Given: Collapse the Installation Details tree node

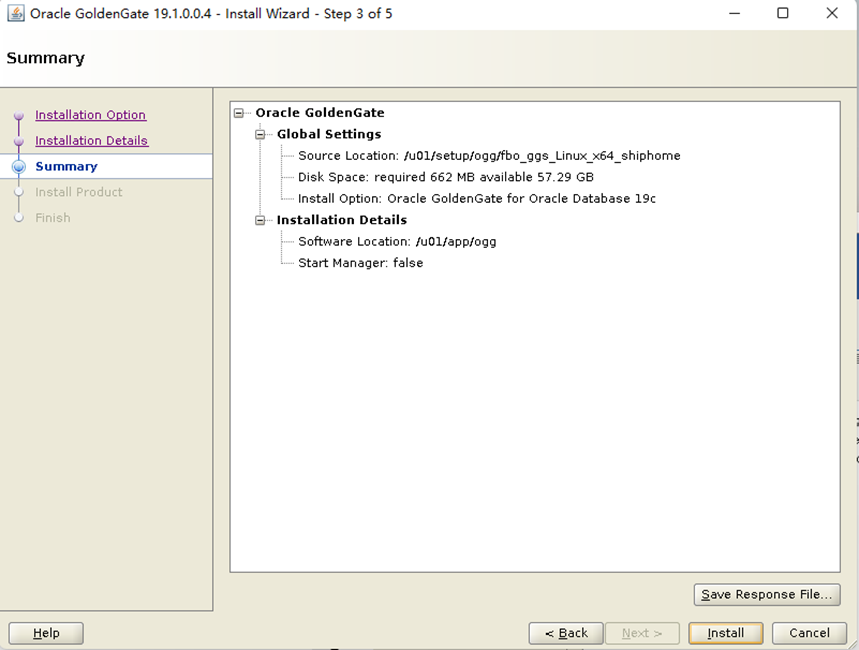Looking at the screenshot, I should tap(260, 220).
